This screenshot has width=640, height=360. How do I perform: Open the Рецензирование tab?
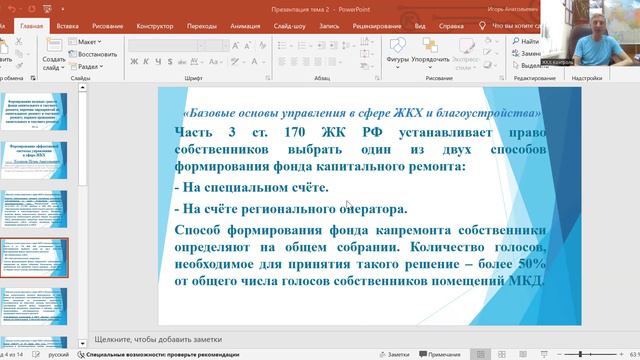coord(377,26)
